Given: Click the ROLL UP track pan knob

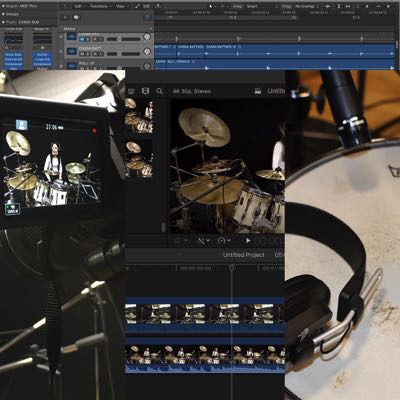Looking at the screenshot, I should (x=147, y=66).
